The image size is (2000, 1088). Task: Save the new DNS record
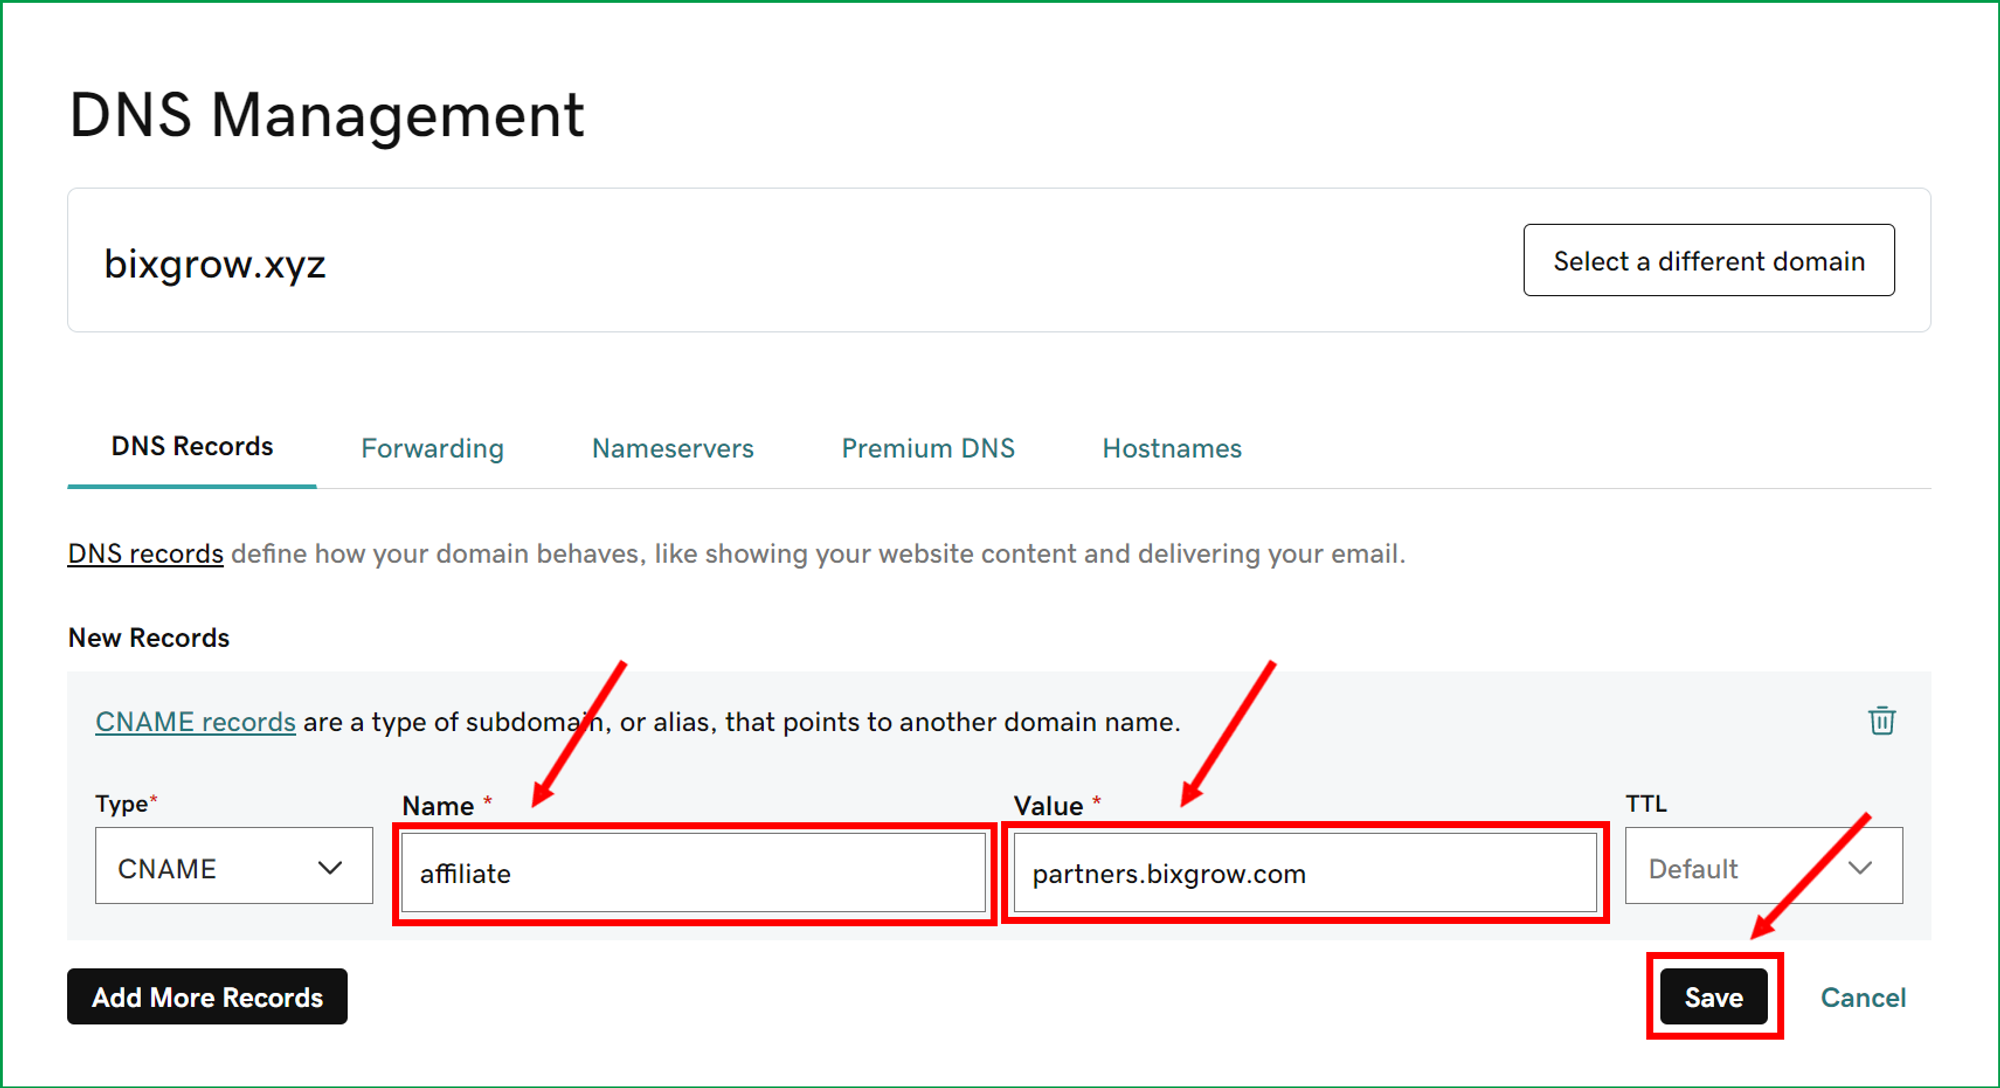click(1713, 996)
